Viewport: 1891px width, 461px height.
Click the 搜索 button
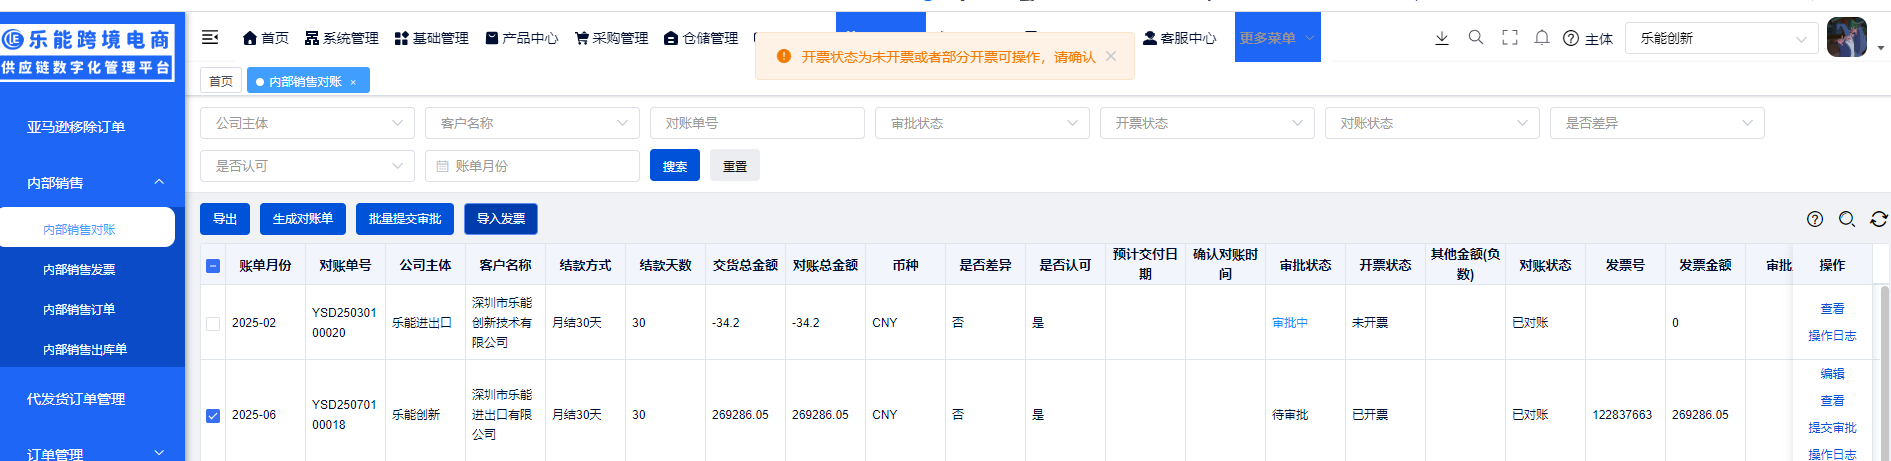pos(675,166)
